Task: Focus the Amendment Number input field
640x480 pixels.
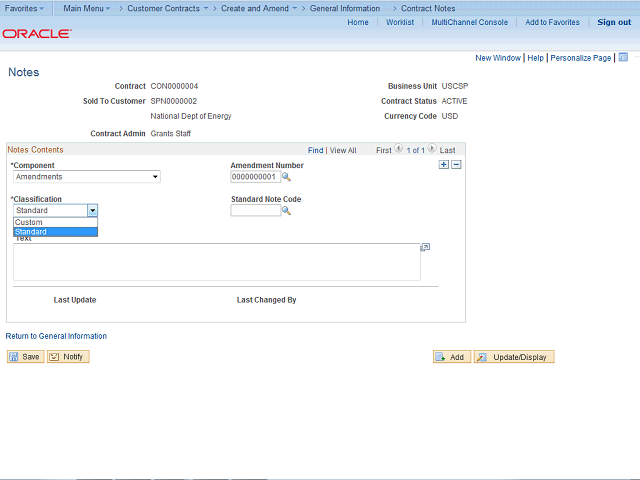Action: pos(256,177)
